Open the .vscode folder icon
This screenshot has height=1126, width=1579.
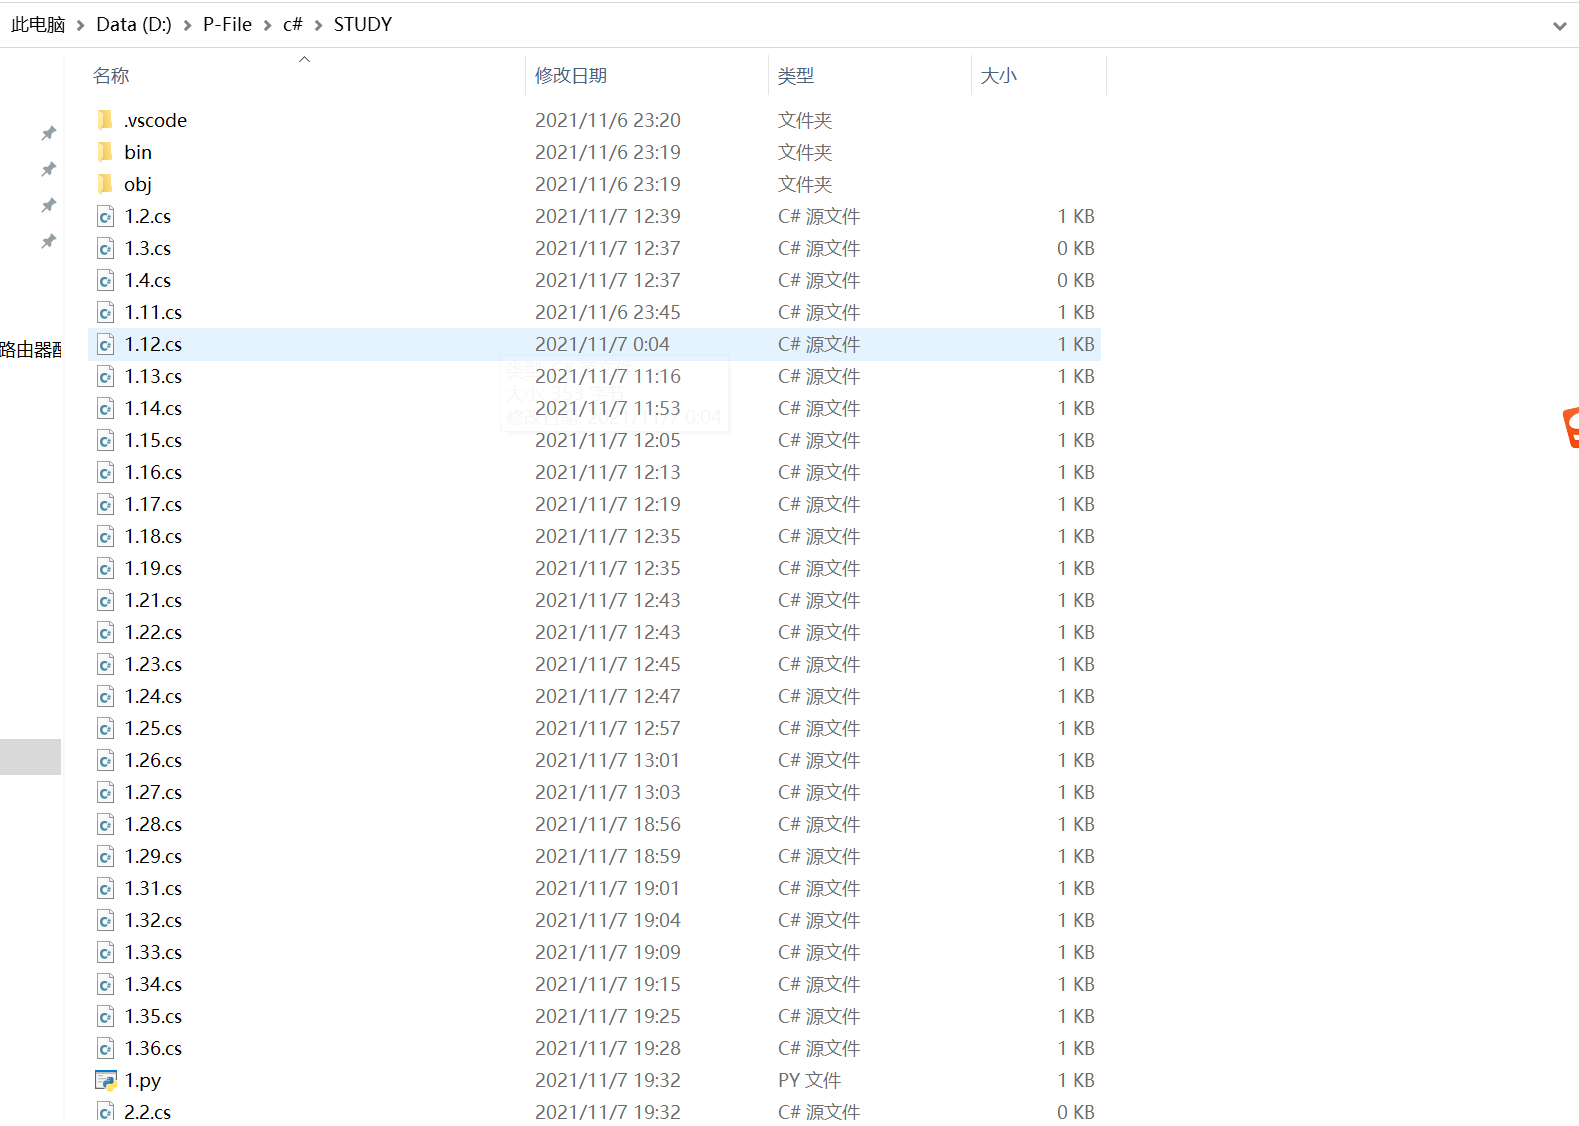point(105,120)
